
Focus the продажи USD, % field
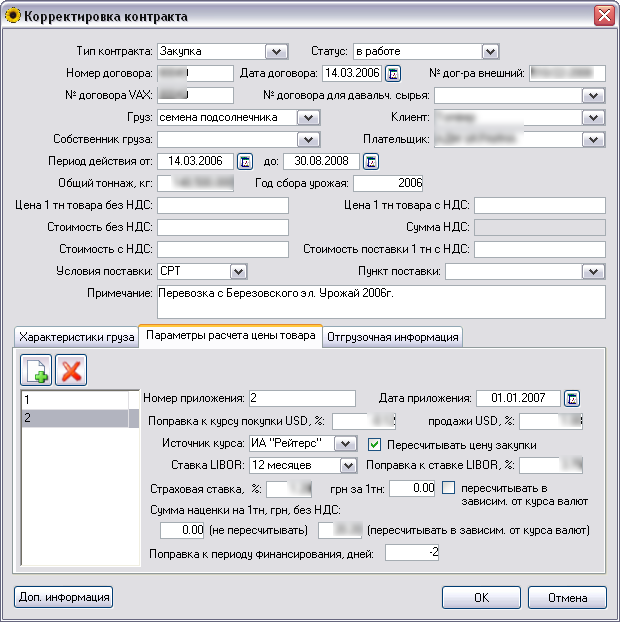point(551,421)
